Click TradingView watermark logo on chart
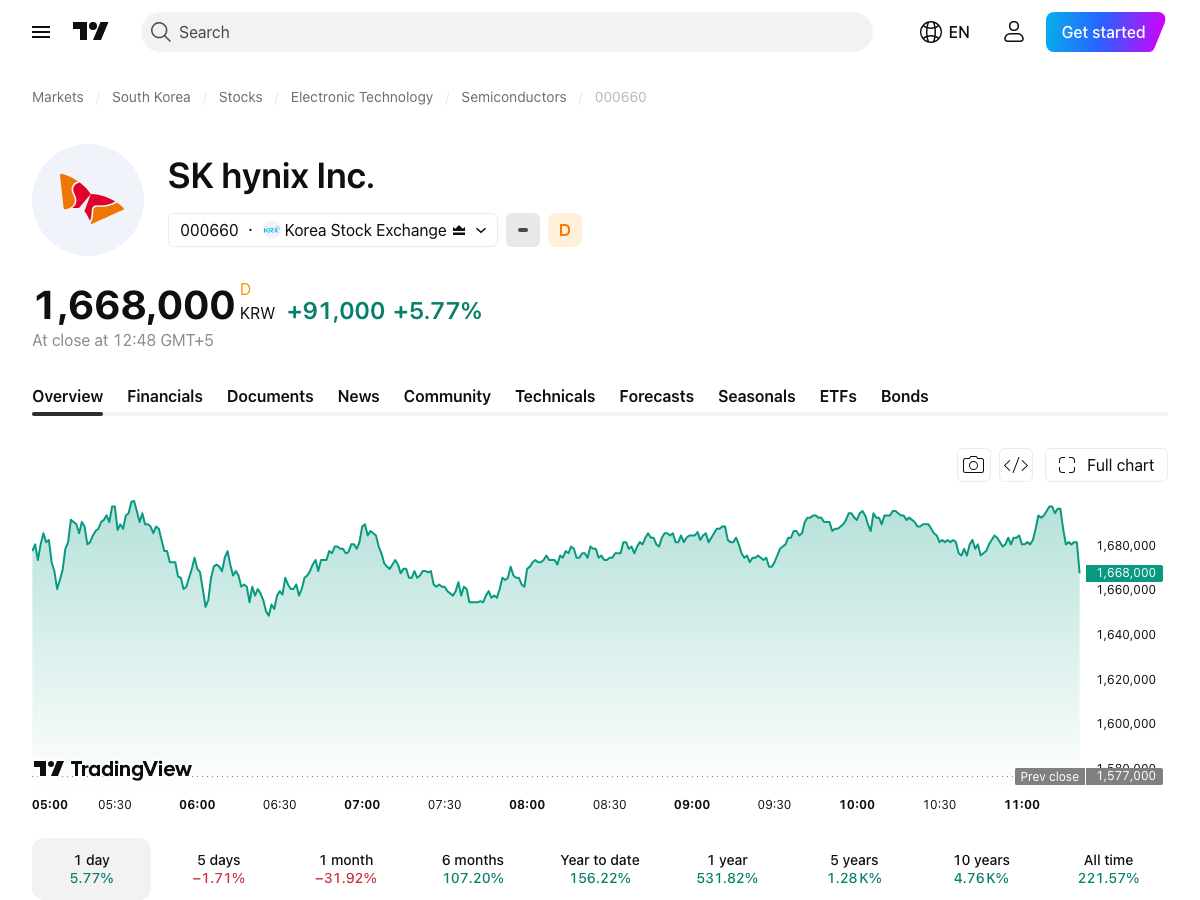Screen dimensions: 1200x900 coord(112,769)
